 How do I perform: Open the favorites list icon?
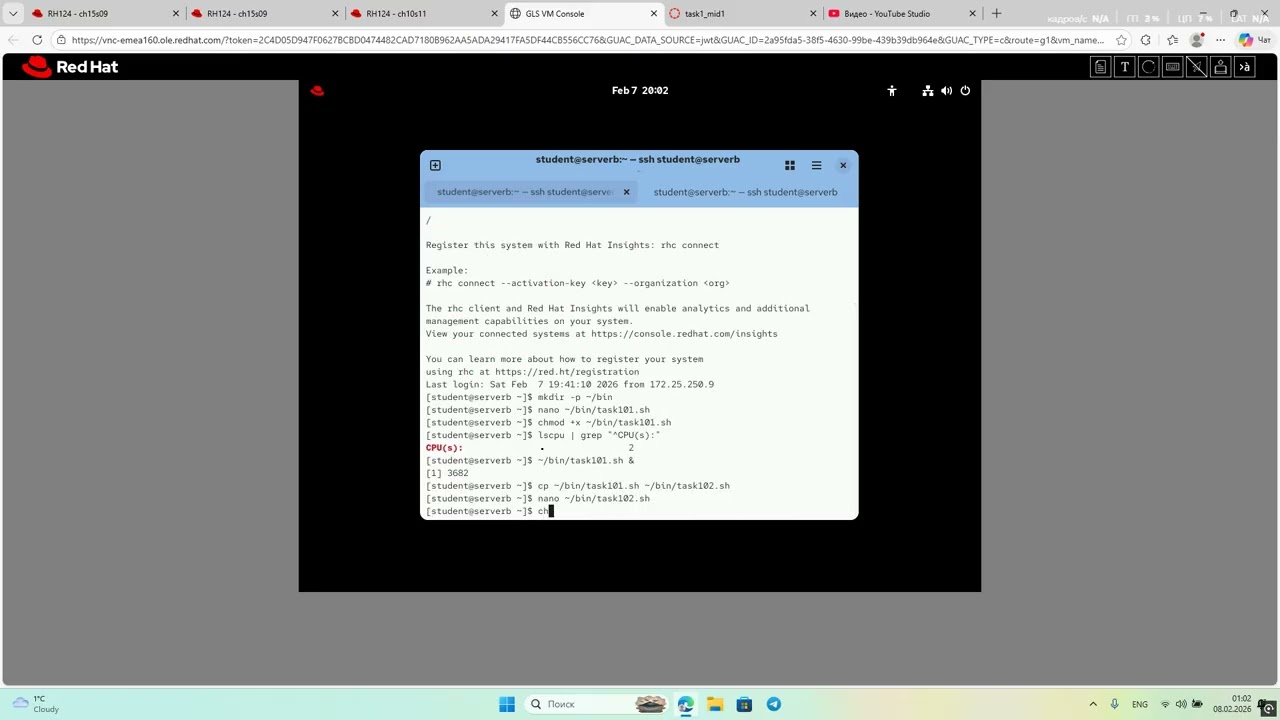[1172, 40]
